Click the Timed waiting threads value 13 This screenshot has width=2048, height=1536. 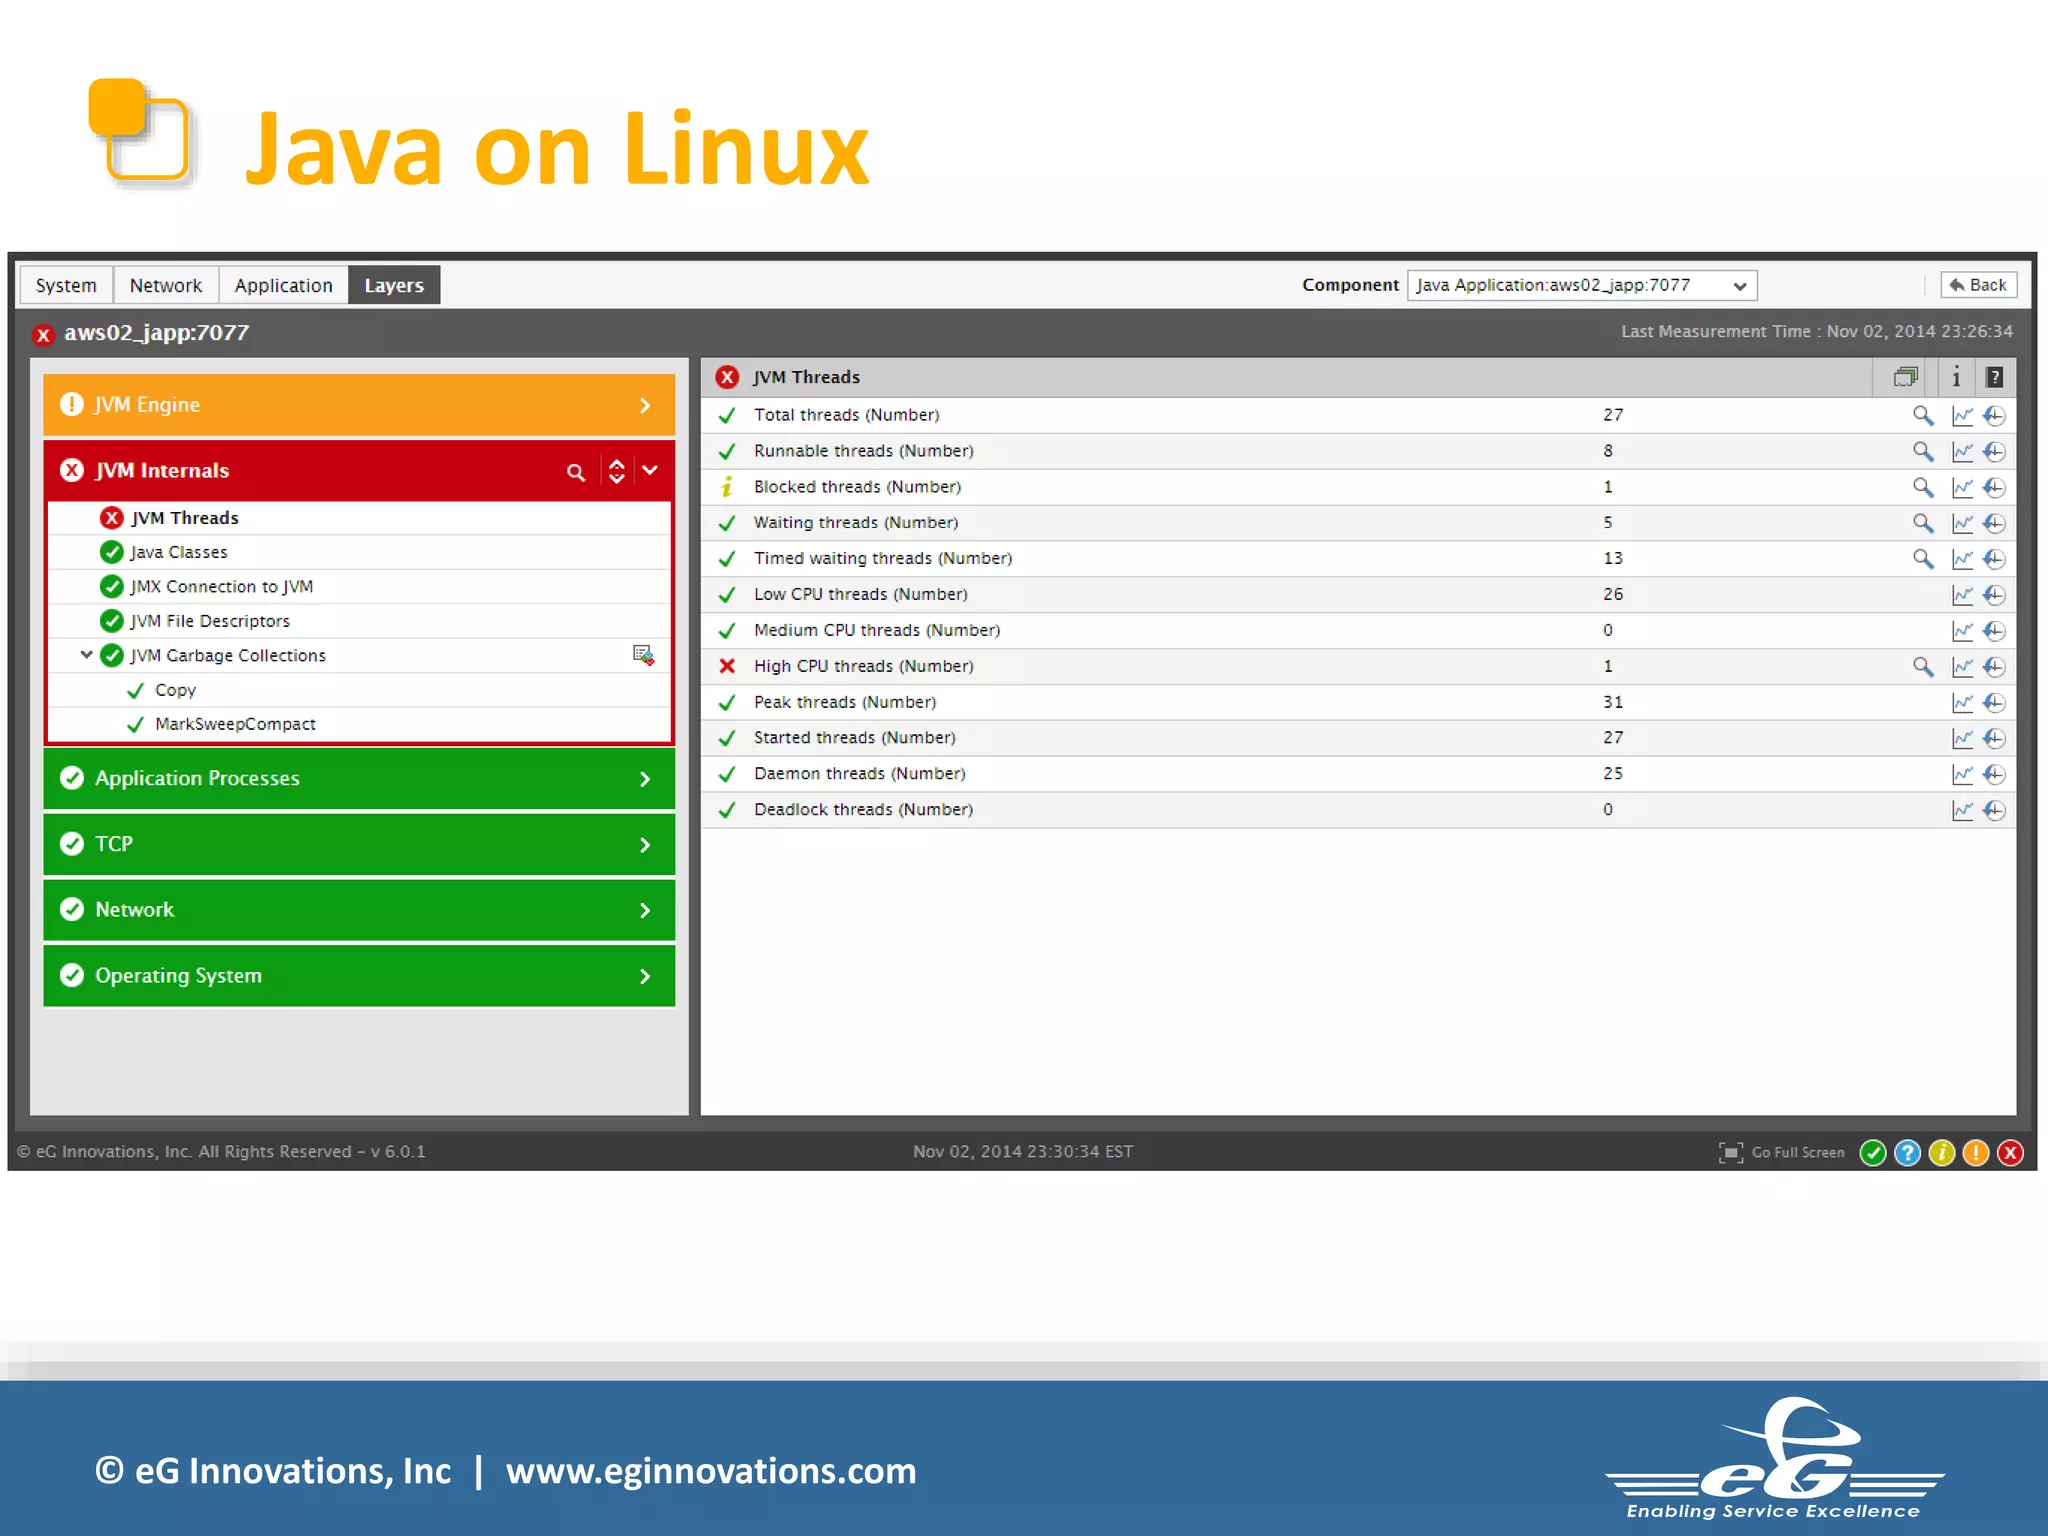point(1612,558)
